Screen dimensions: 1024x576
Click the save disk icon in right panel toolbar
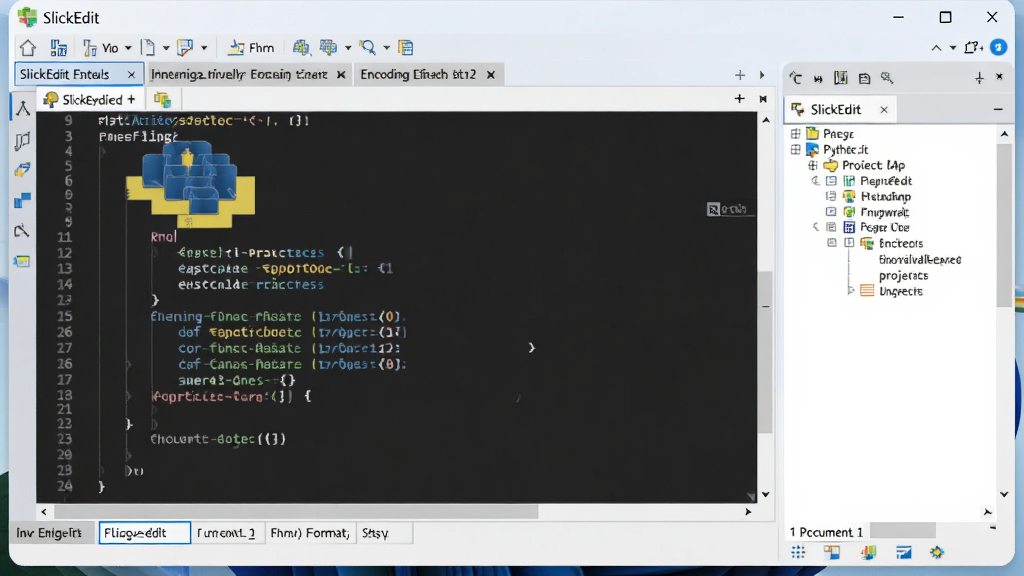(864, 78)
